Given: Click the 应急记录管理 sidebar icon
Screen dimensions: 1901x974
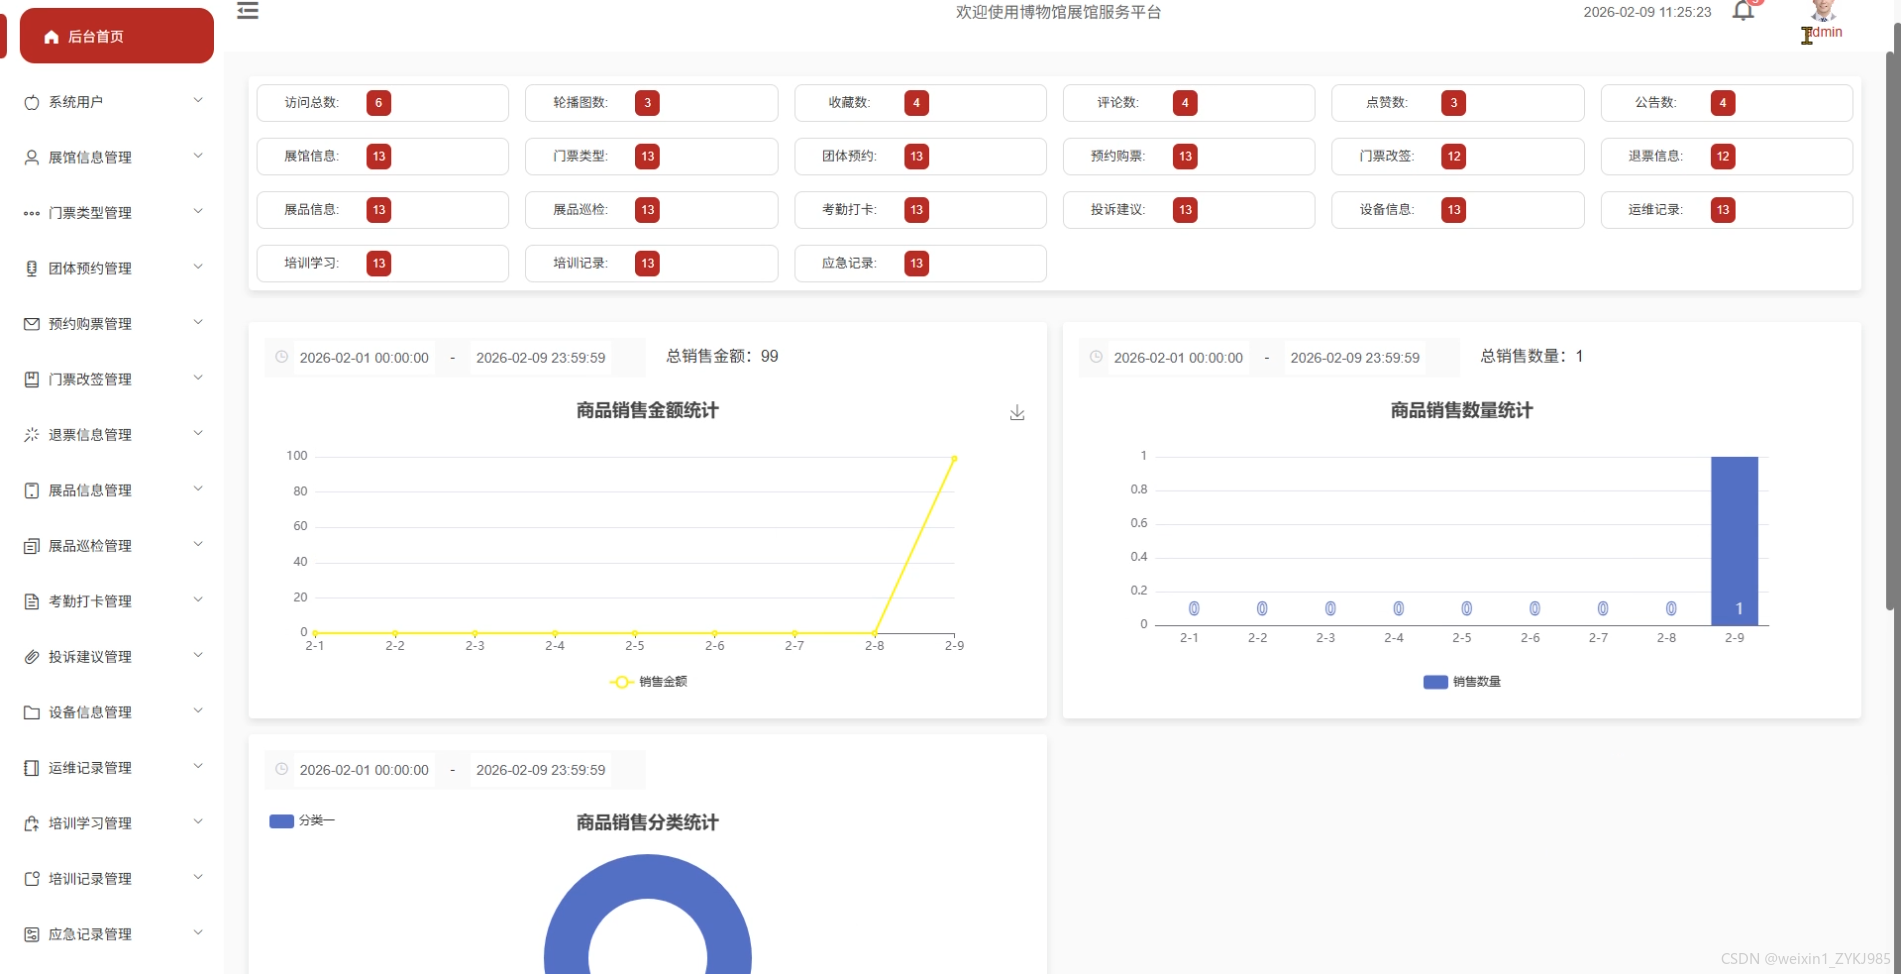Looking at the screenshot, I should pyautogui.click(x=31, y=934).
